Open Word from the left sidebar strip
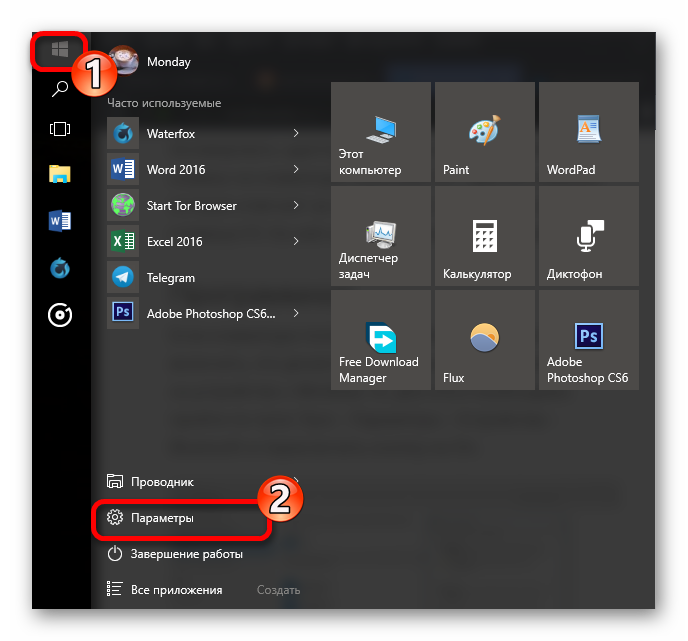688x641 pixels. tap(60, 221)
